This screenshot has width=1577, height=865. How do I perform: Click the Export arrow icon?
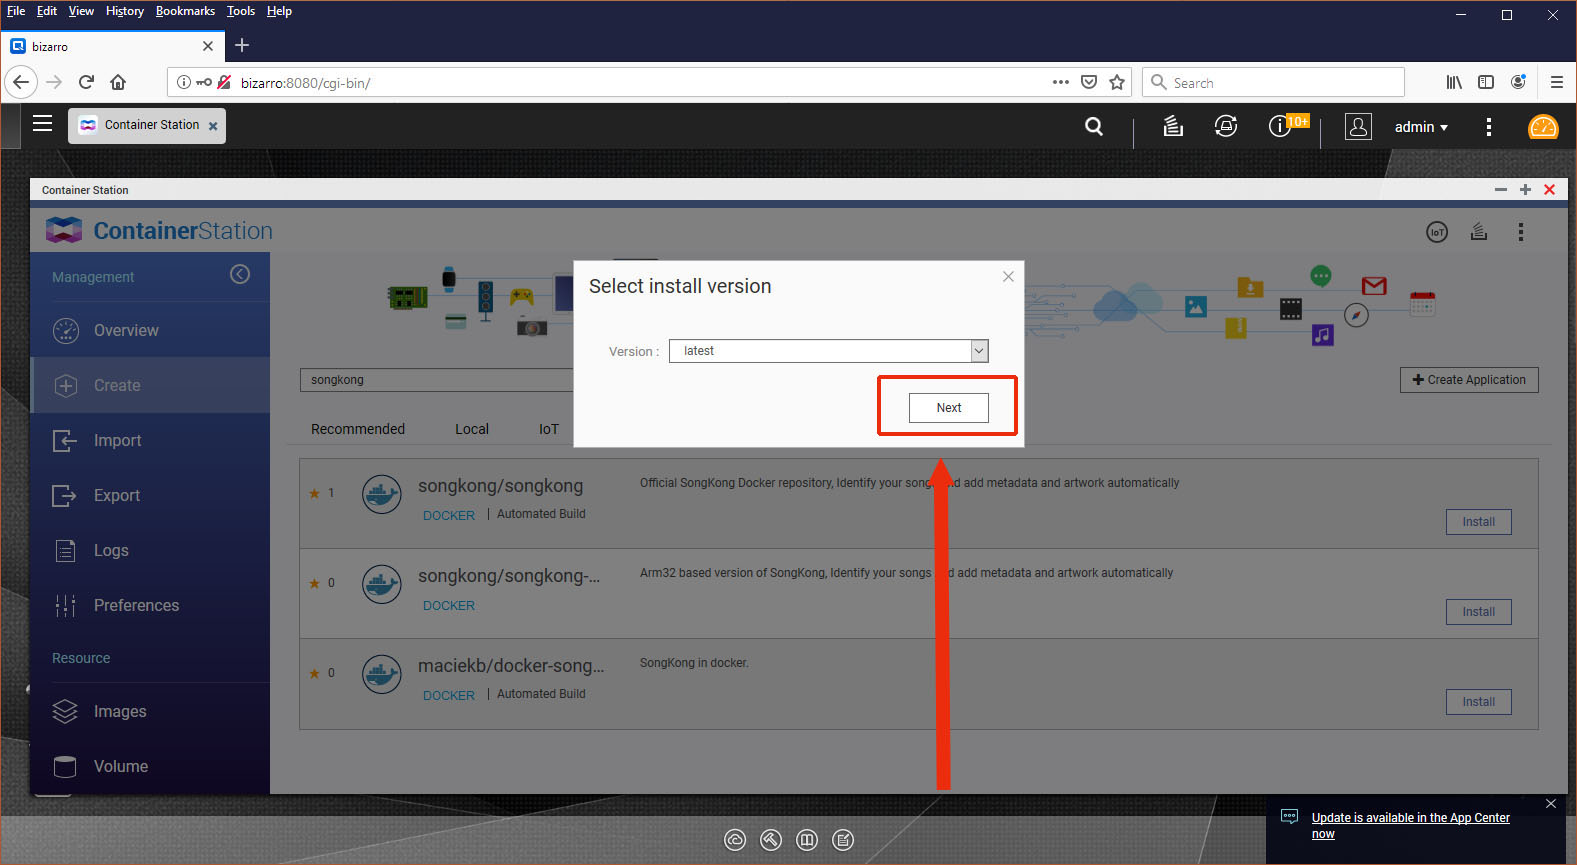(64, 495)
